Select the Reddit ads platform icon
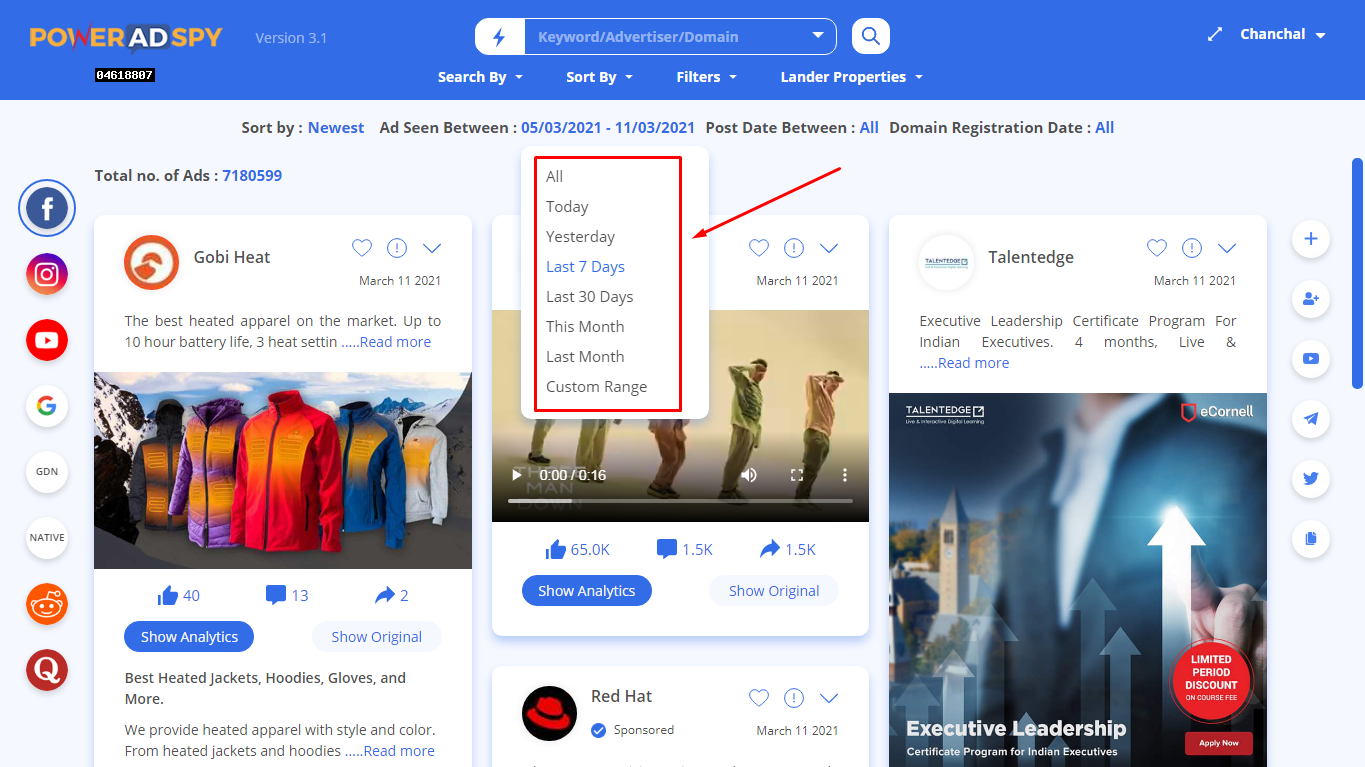This screenshot has width=1365, height=767. (47, 604)
